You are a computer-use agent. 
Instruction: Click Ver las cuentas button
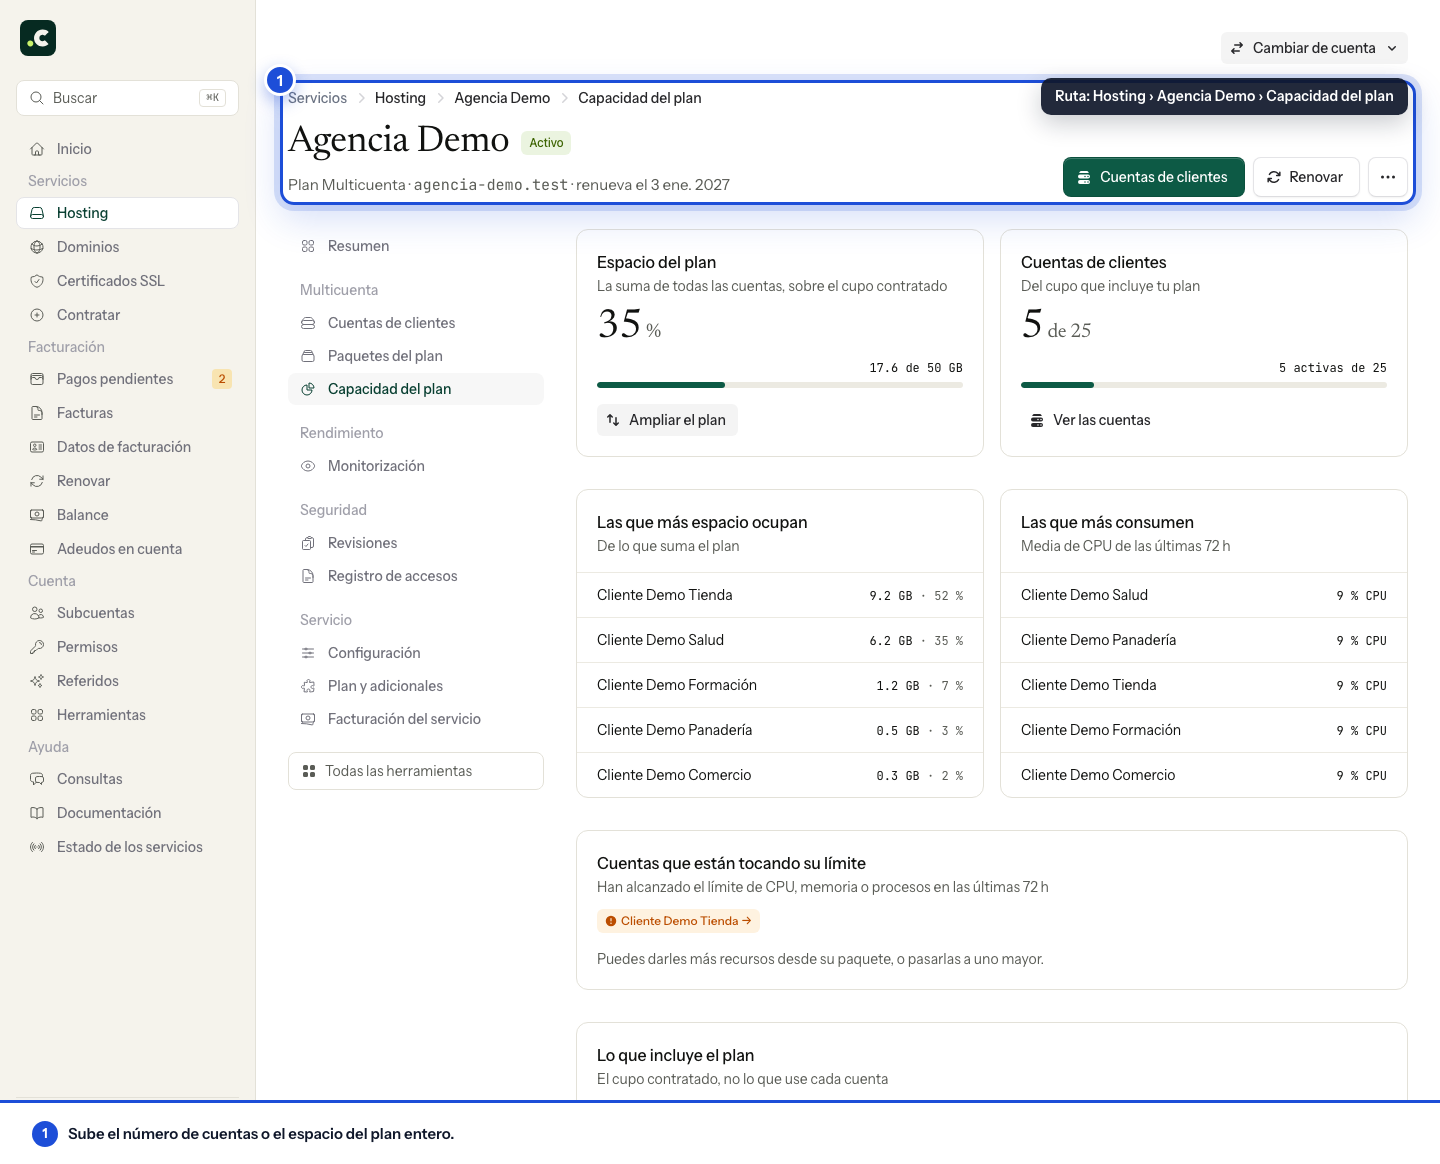pyautogui.click(x=1091, y=420)
